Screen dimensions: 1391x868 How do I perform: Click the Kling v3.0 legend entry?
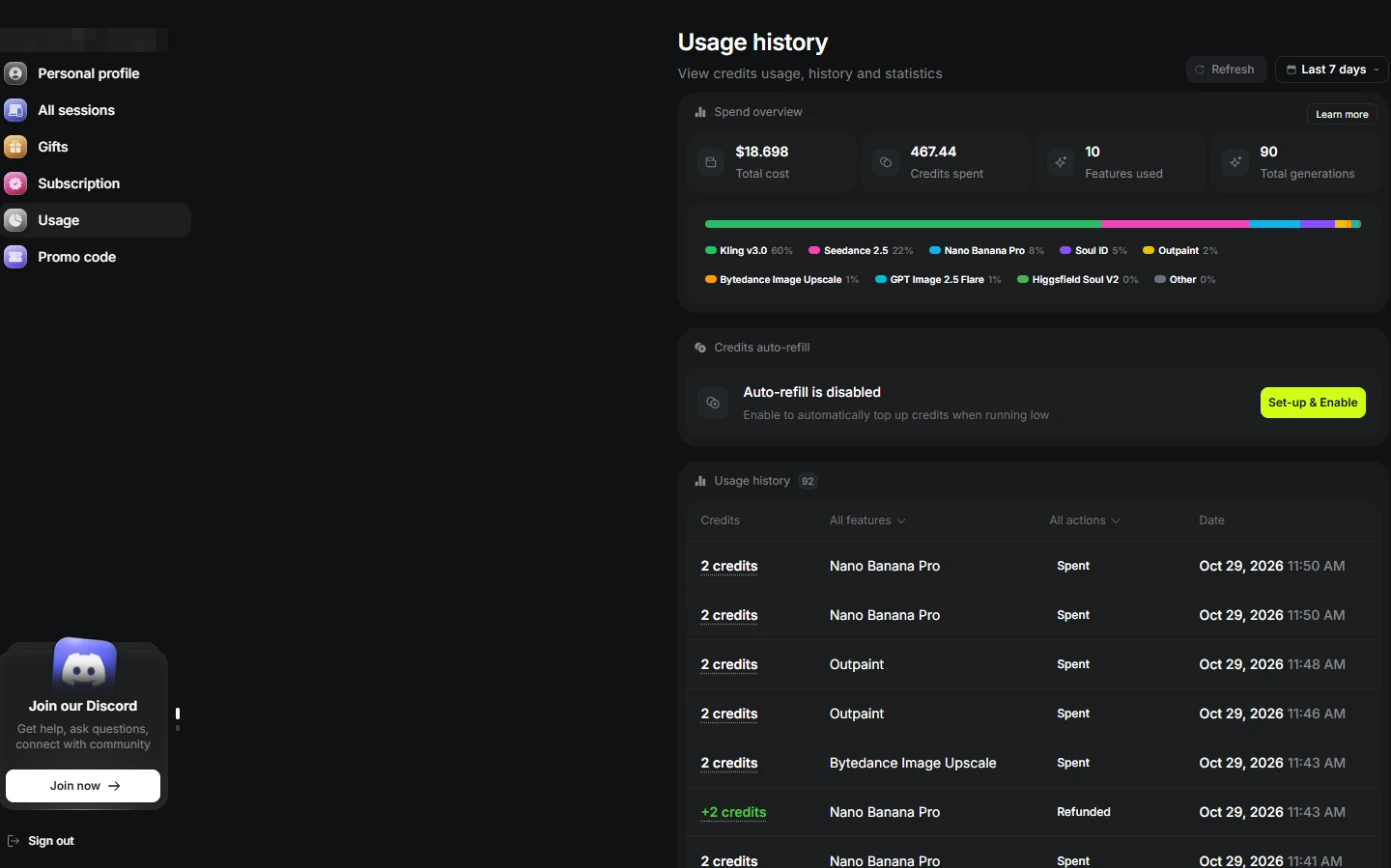[749, 250]
